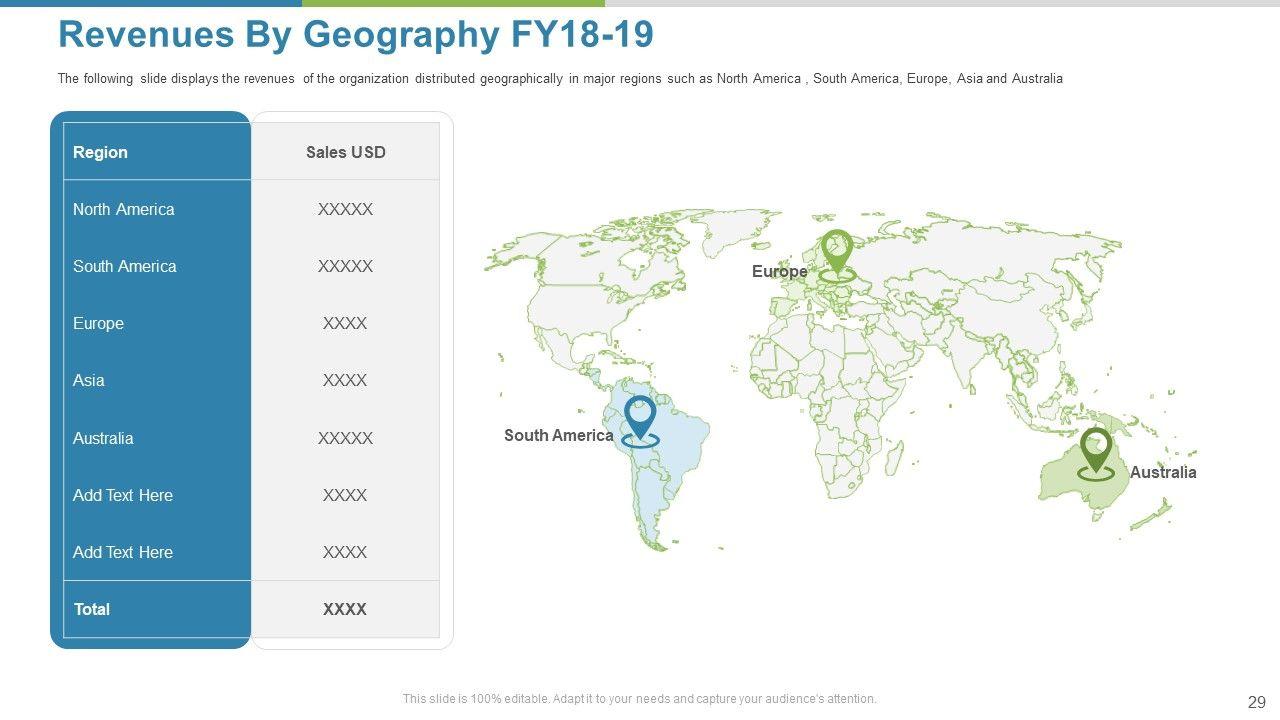Click the Europe label on the map
Image resolution: width=1280 pixels, height=720 pixels.
(779, 272)
